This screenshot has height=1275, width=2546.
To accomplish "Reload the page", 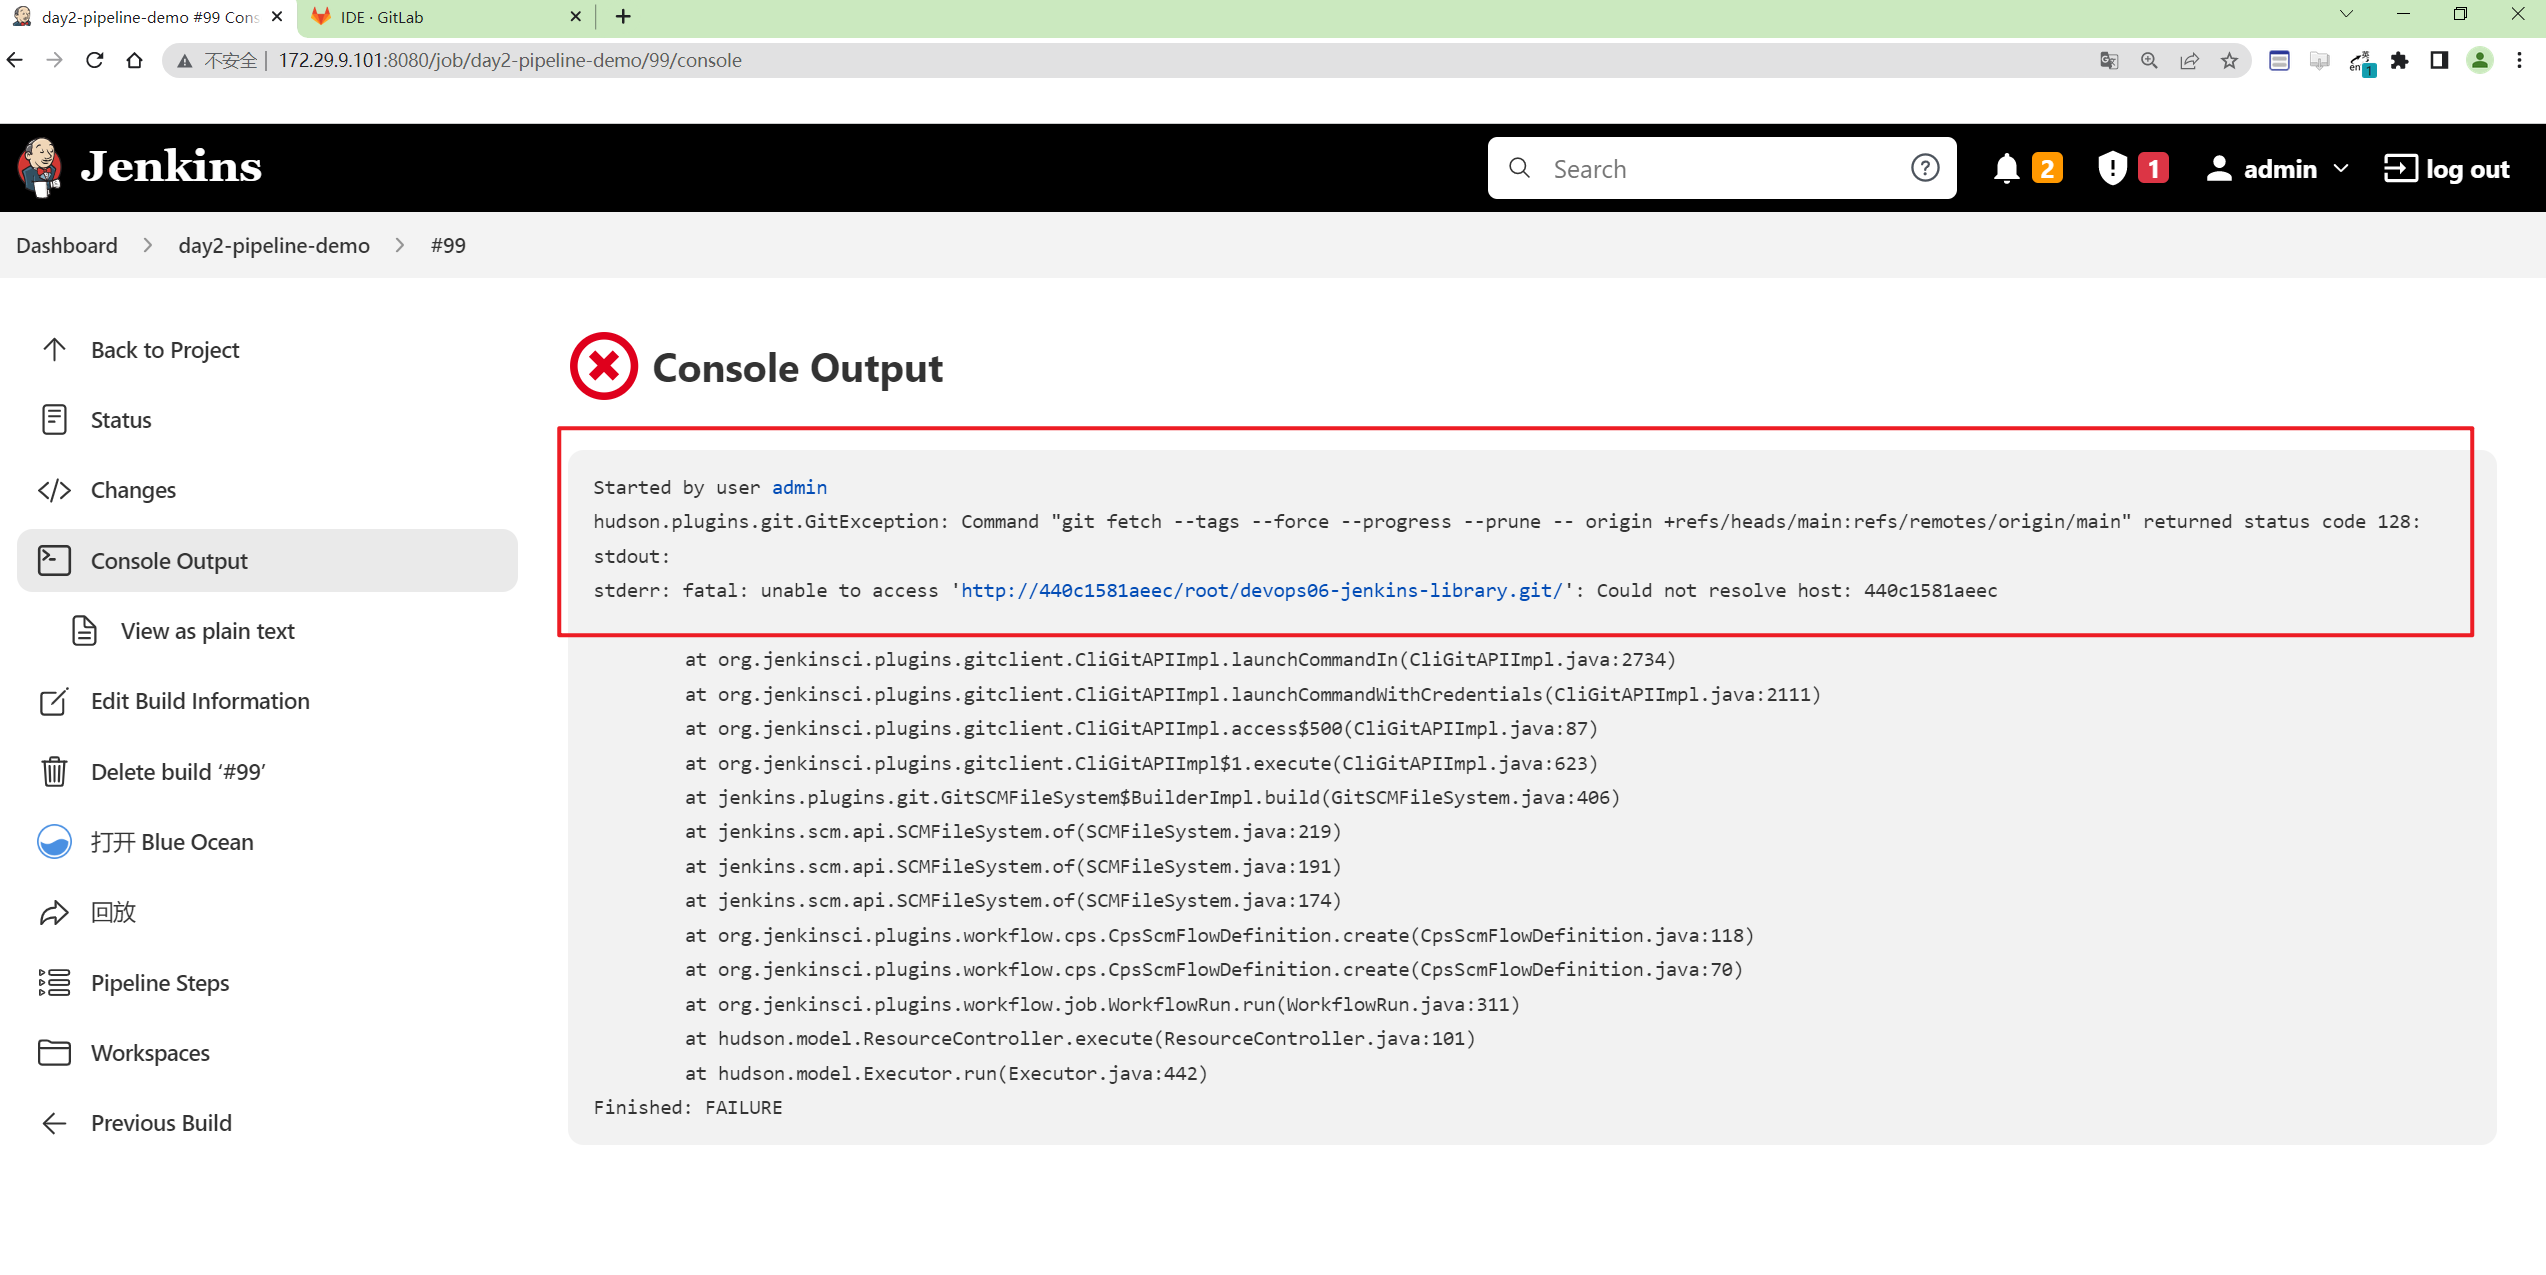I will (95, 61).
